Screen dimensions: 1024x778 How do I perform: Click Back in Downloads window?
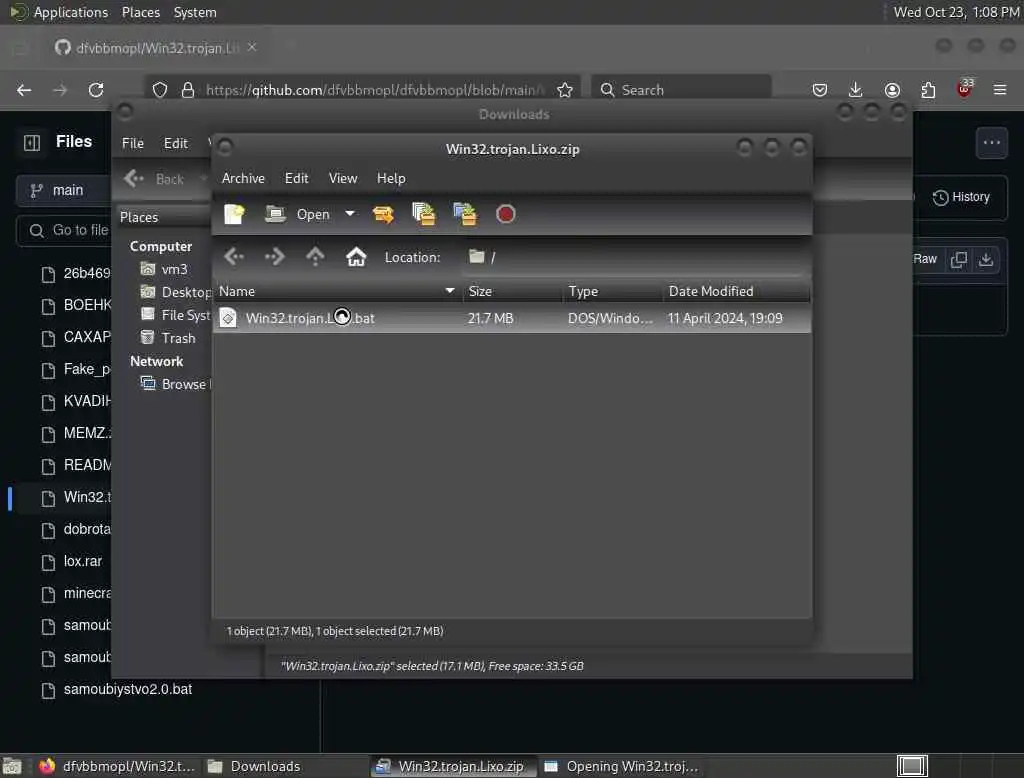[154, 178]
